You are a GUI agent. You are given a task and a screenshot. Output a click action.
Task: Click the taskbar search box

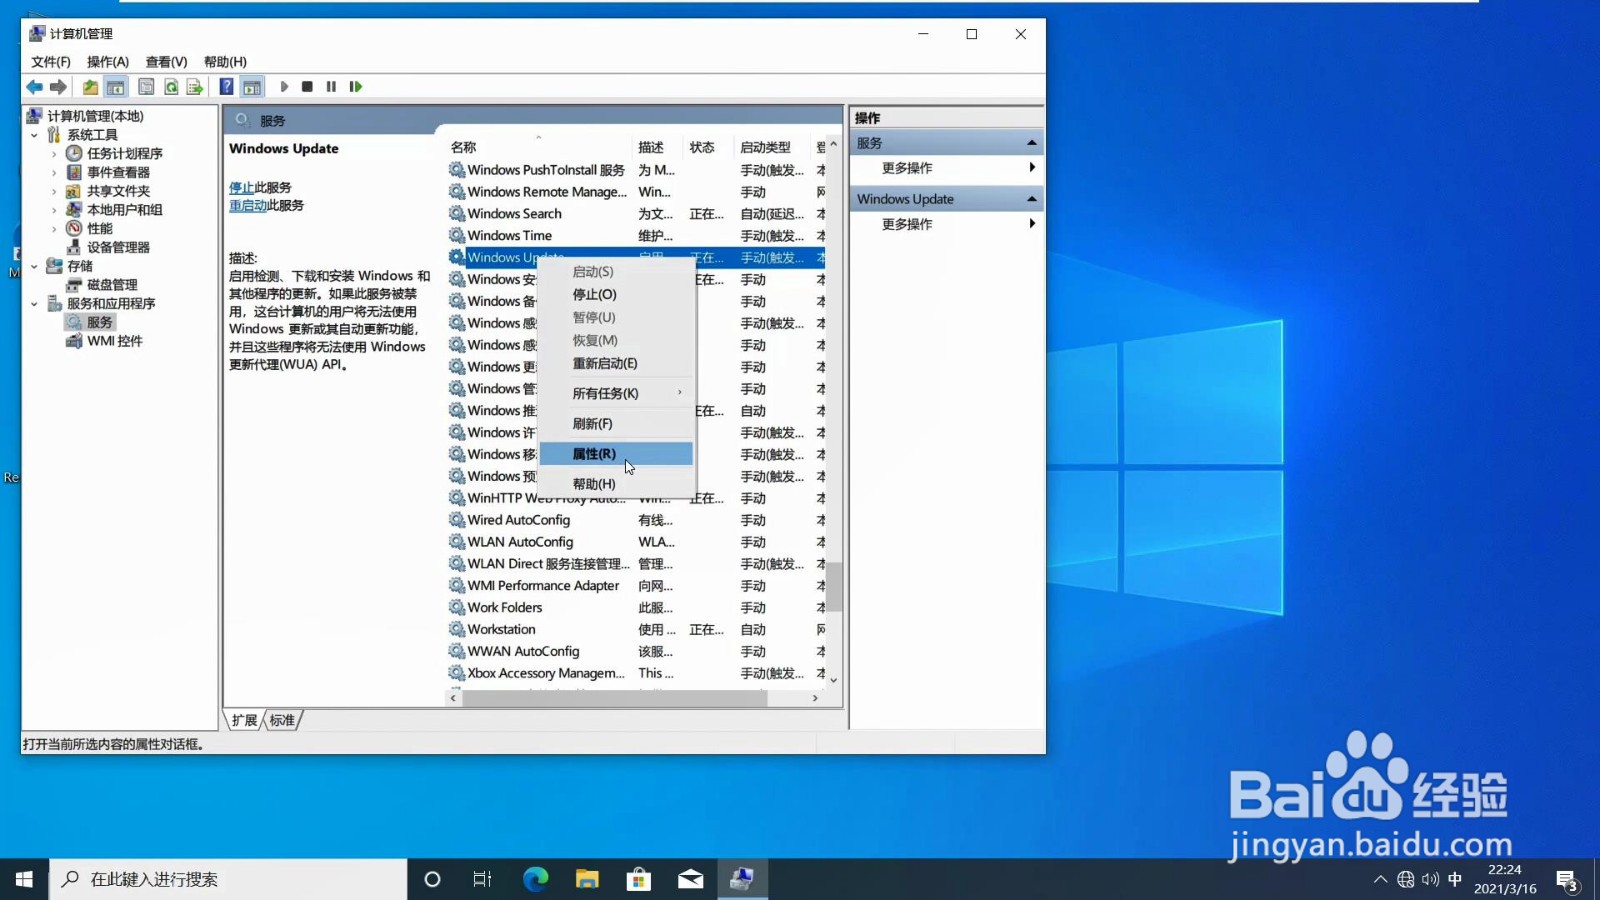pyautogui.click(x=228, y=879)
